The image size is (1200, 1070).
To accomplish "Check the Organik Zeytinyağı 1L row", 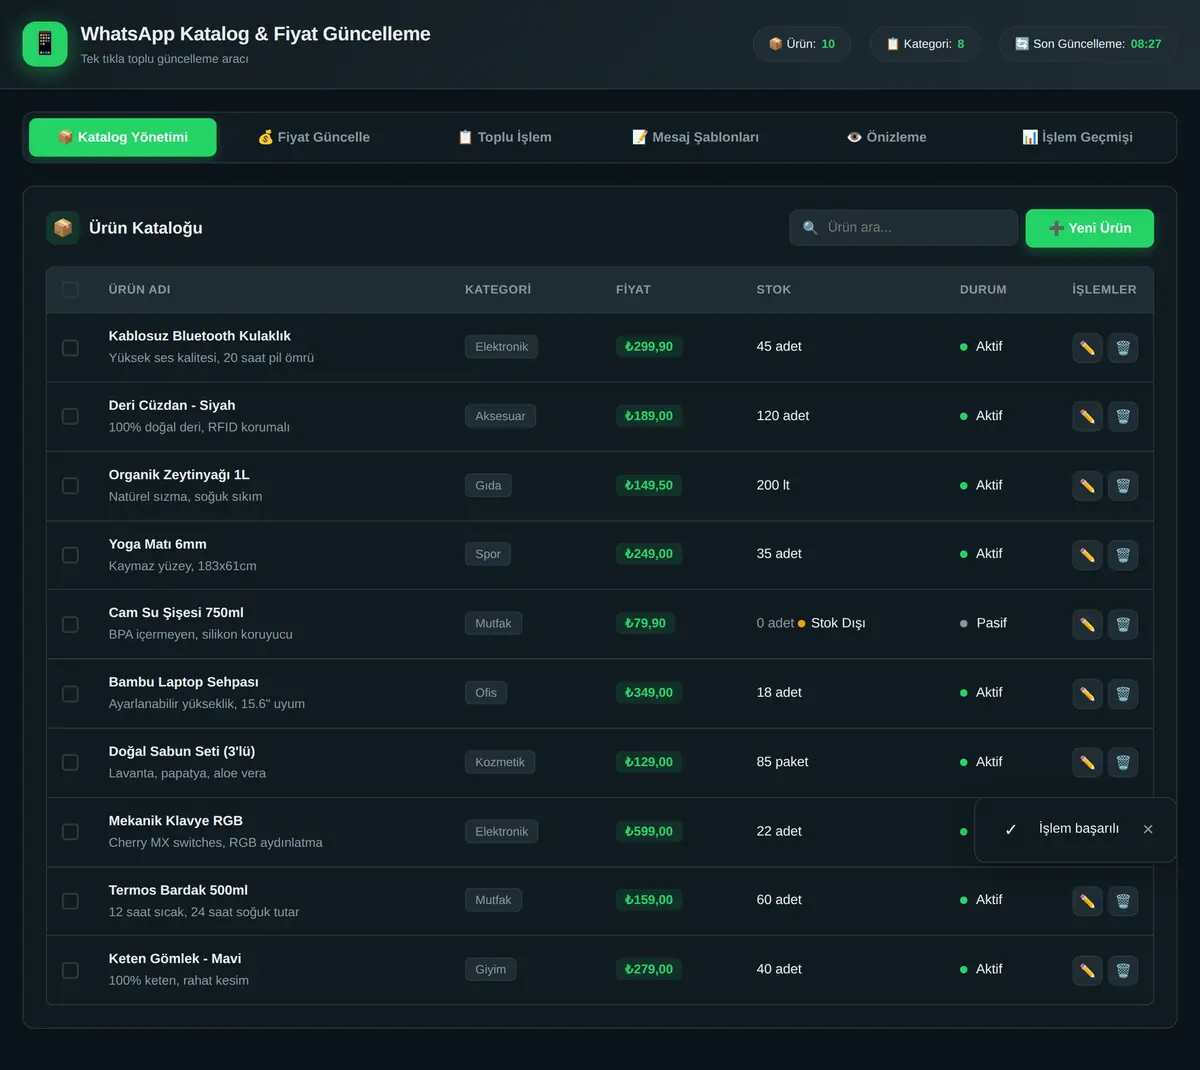I will click(70, 486).
